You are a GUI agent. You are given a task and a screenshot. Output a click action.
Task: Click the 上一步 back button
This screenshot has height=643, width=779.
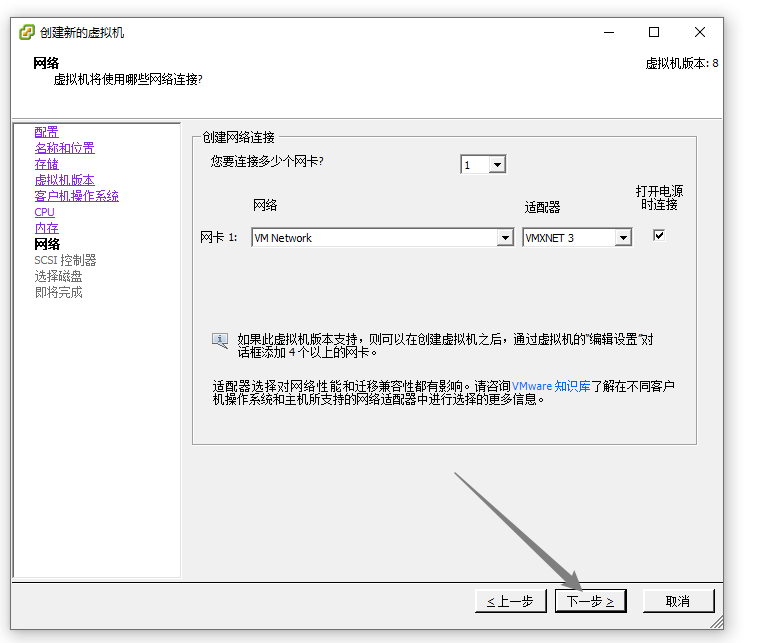511,601
